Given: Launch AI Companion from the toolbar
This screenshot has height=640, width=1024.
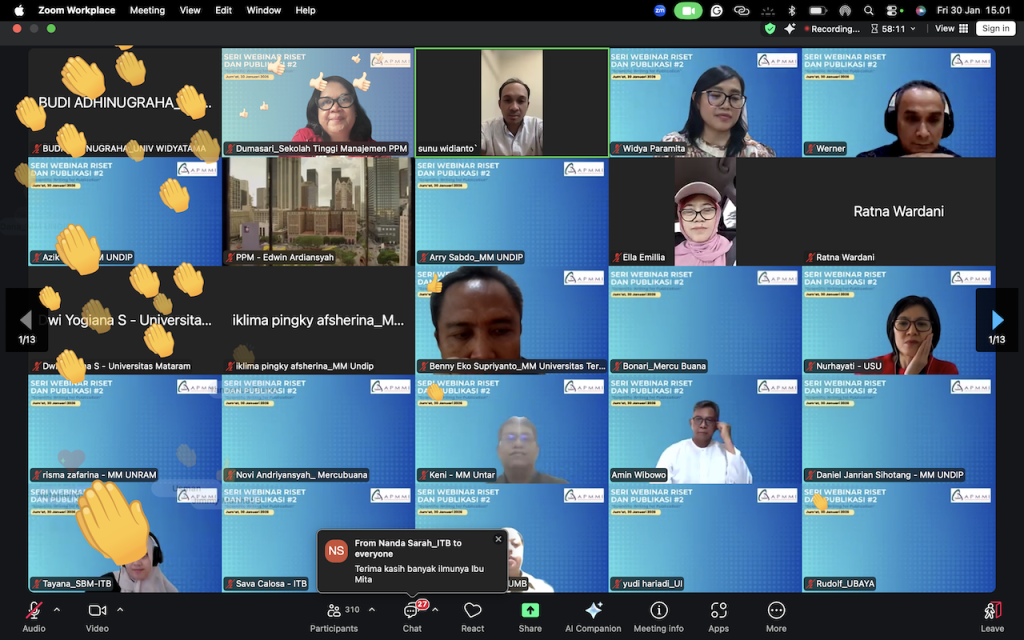Looking at the screenshot, I should (x=593, y=616).
